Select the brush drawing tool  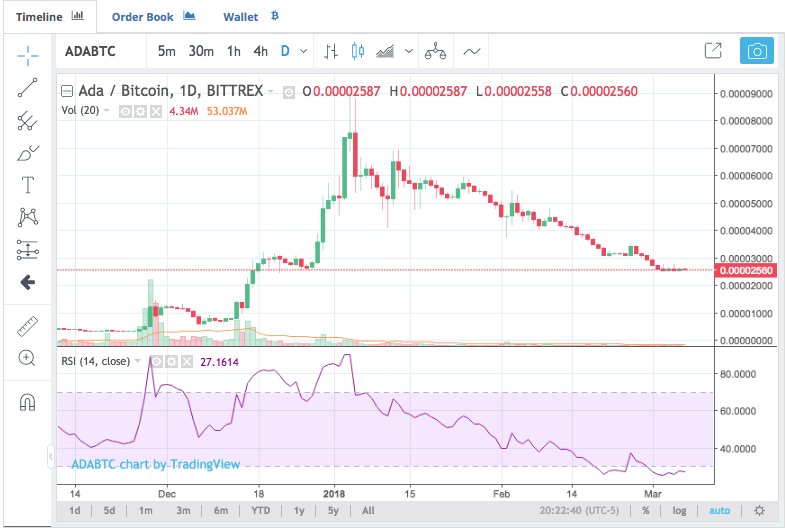(28, 153)
